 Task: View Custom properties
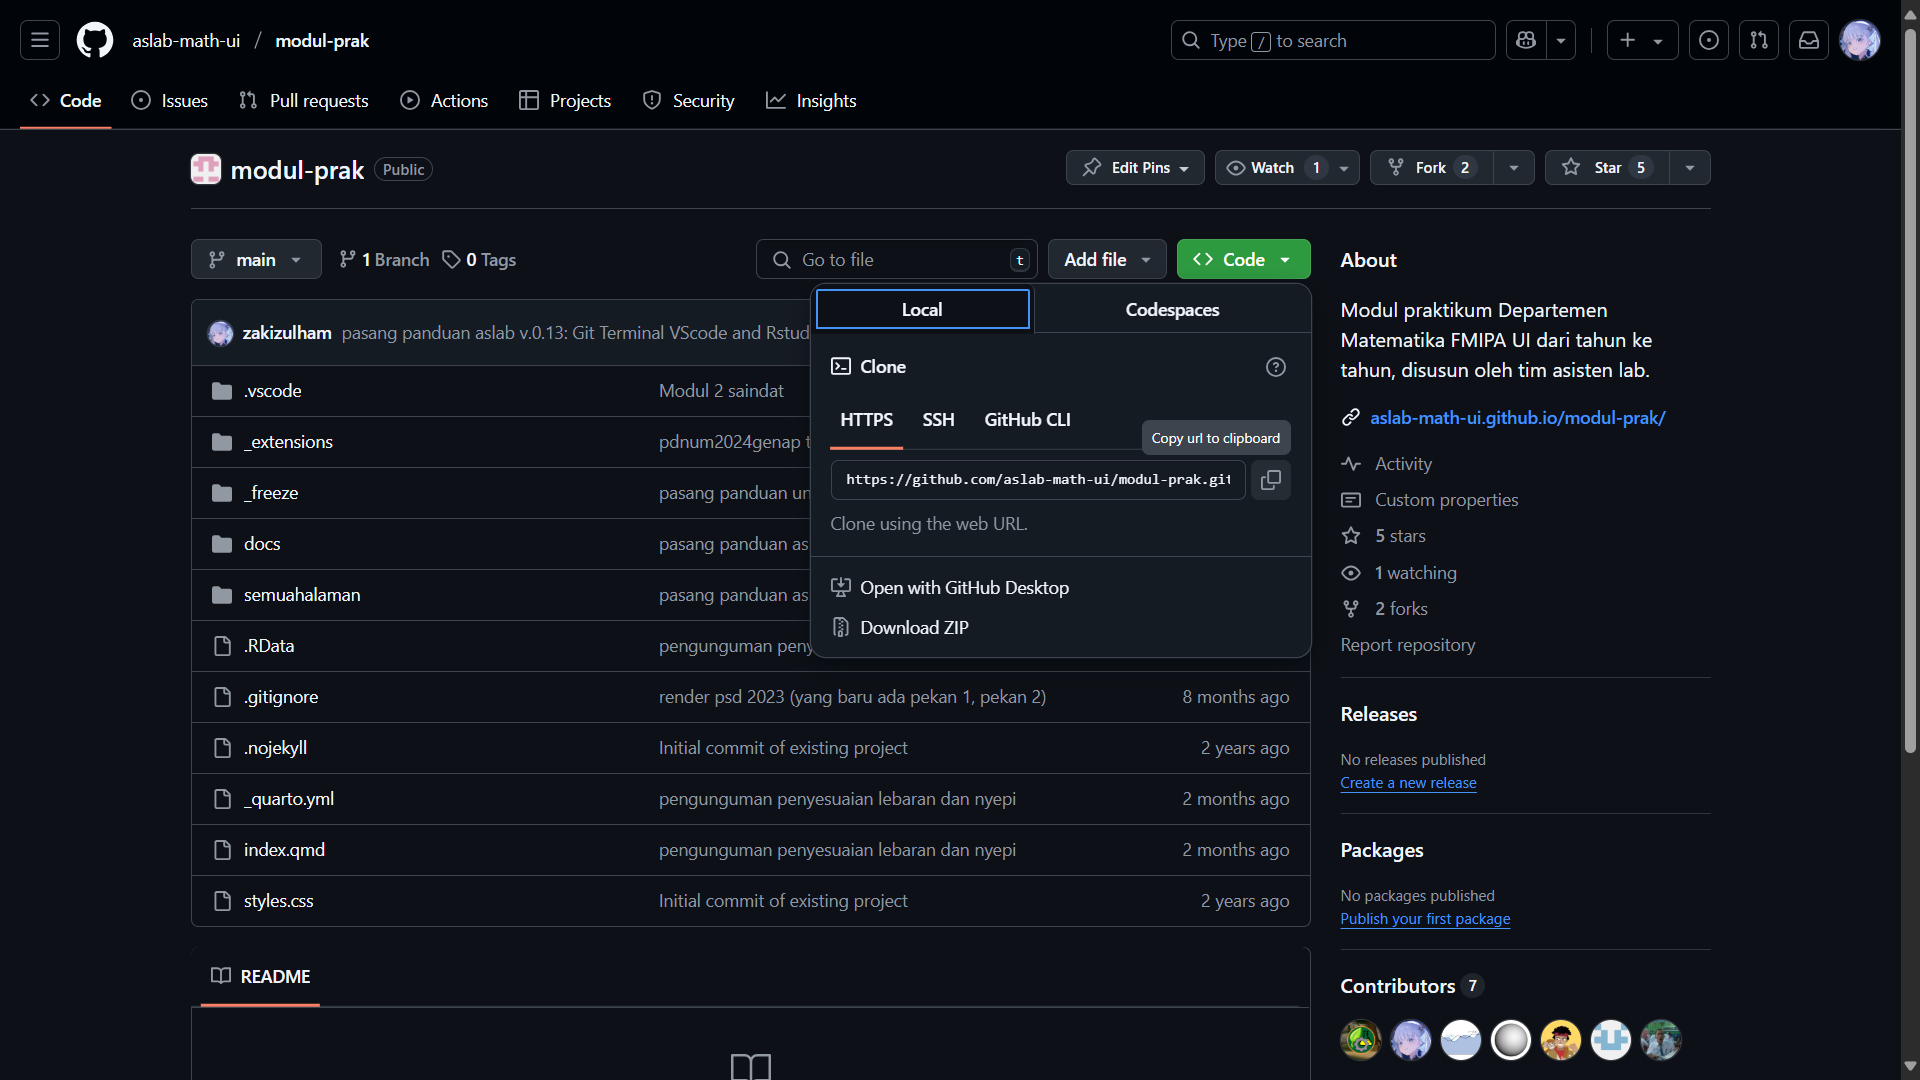click(1446, 500)
